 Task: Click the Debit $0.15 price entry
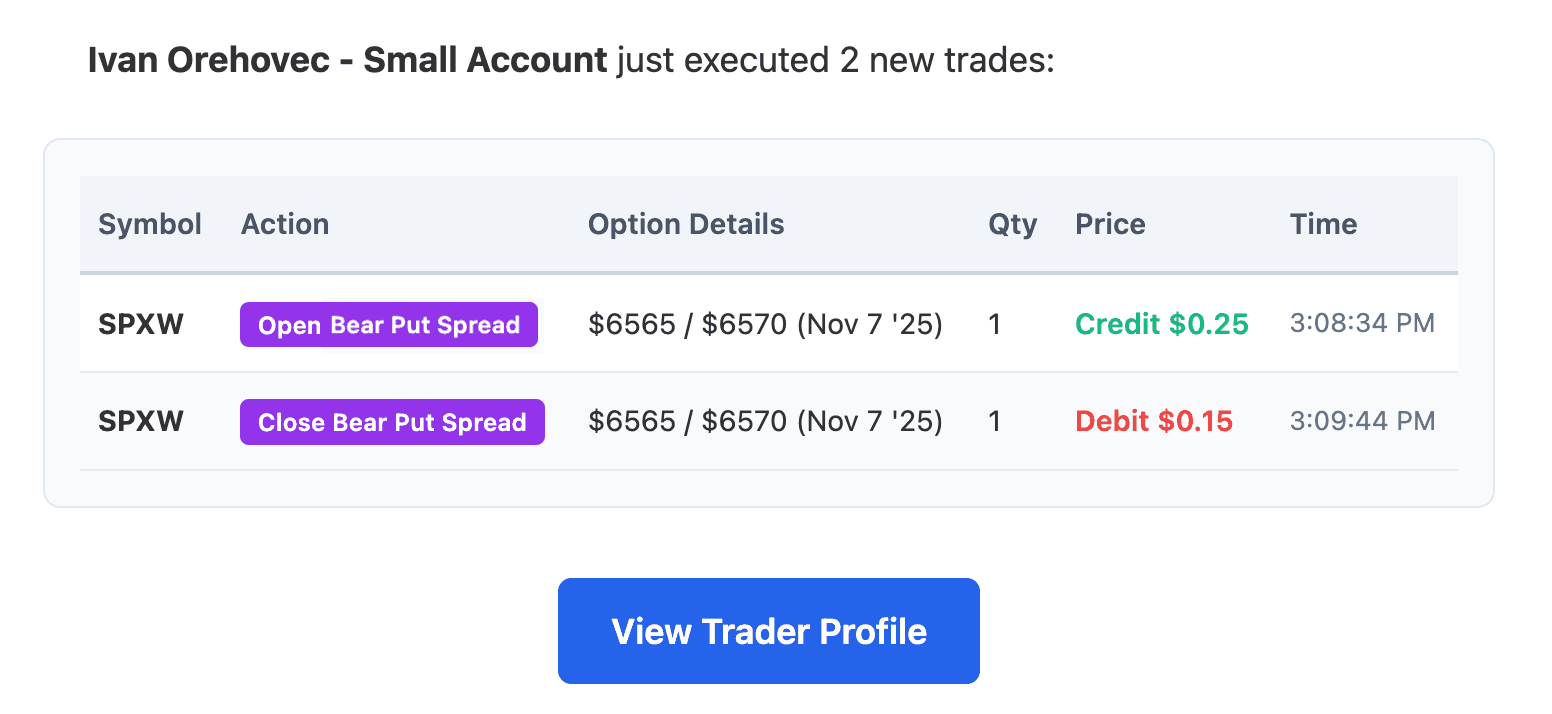click(1153, 421)
